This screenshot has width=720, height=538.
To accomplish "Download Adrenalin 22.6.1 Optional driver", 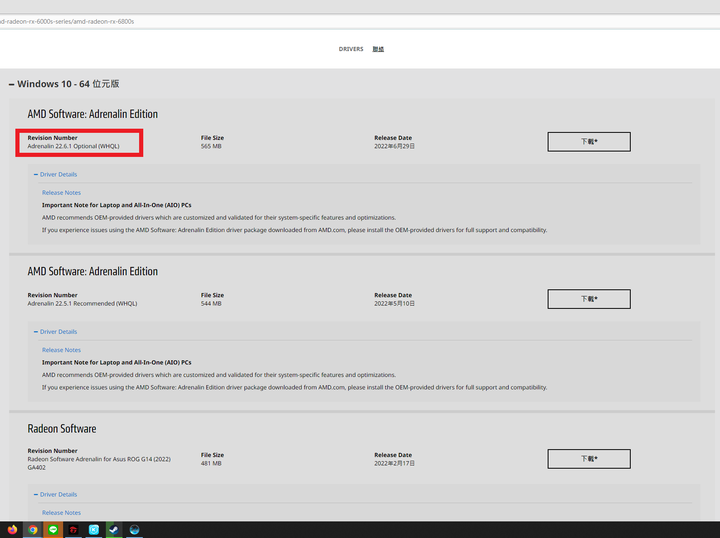I will (x=589, y=141).
